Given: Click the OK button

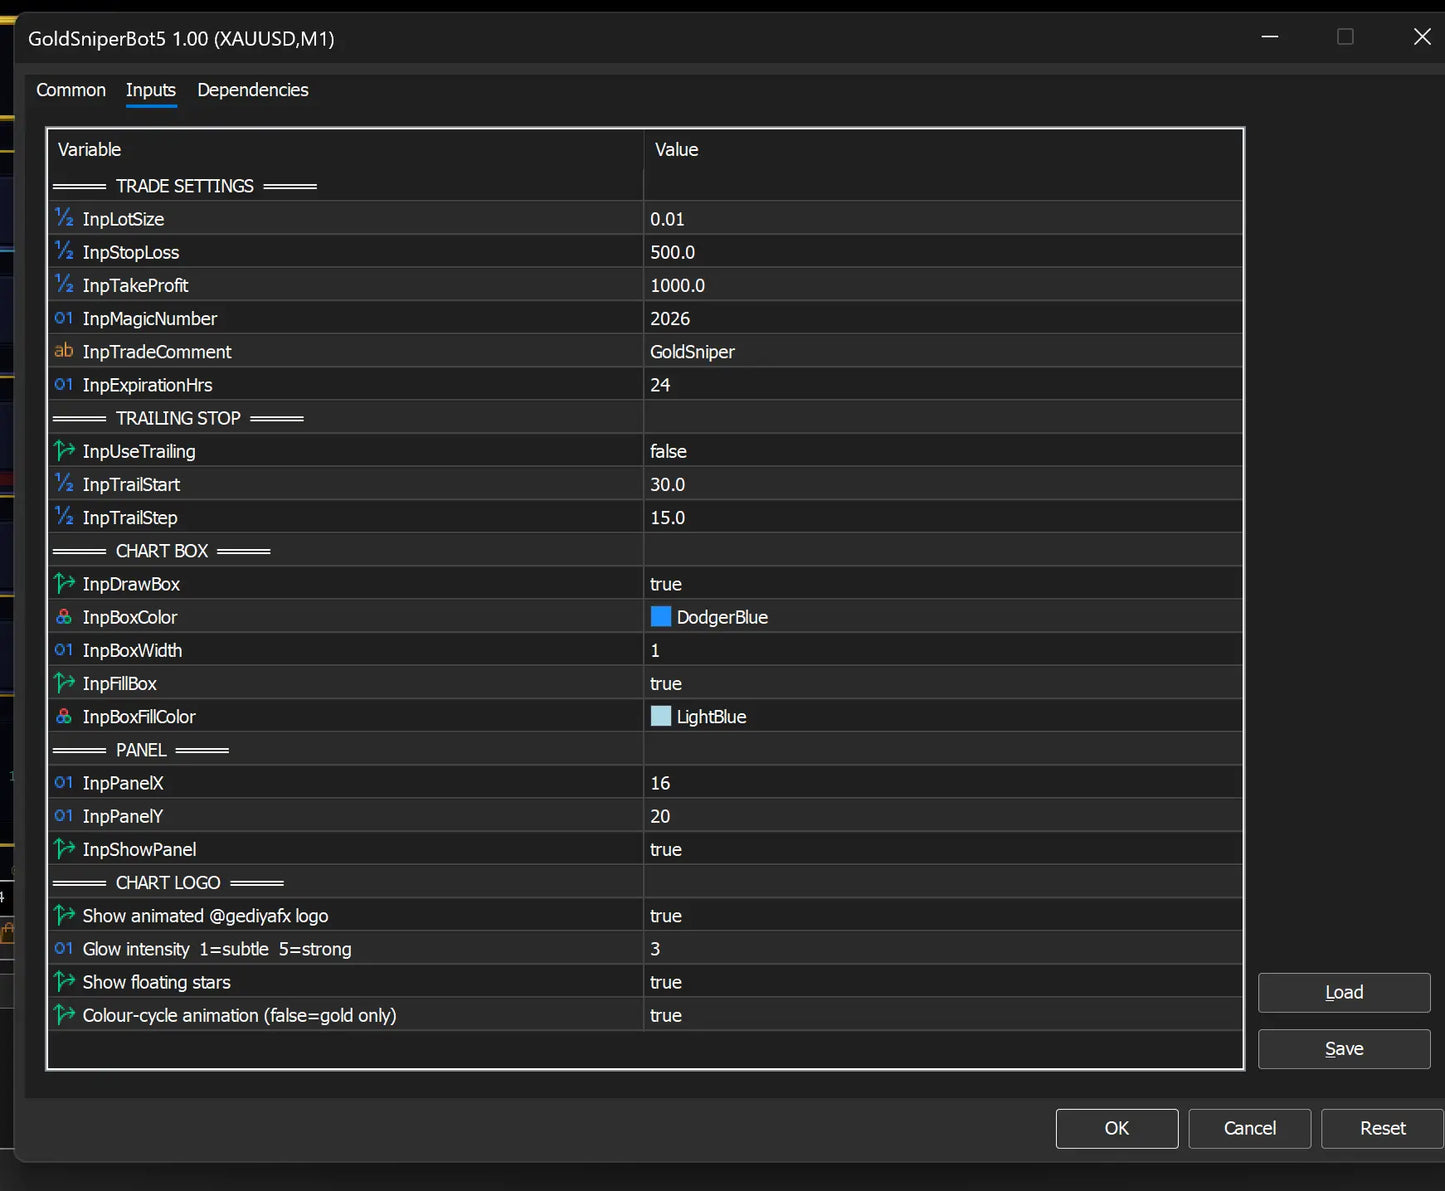Looking at the screenshot, I should pyautogui.click(x=1117, y=1128).
